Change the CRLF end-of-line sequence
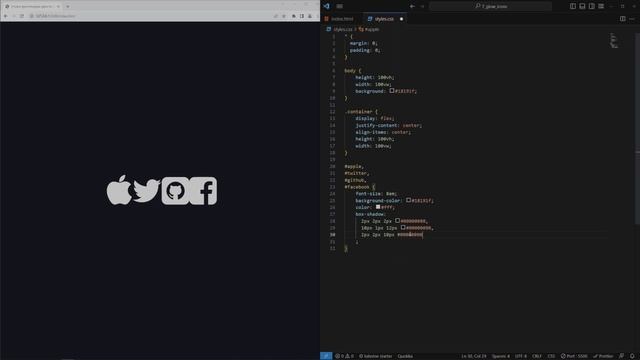Viewport: 640px width, 360px height. 537,356
